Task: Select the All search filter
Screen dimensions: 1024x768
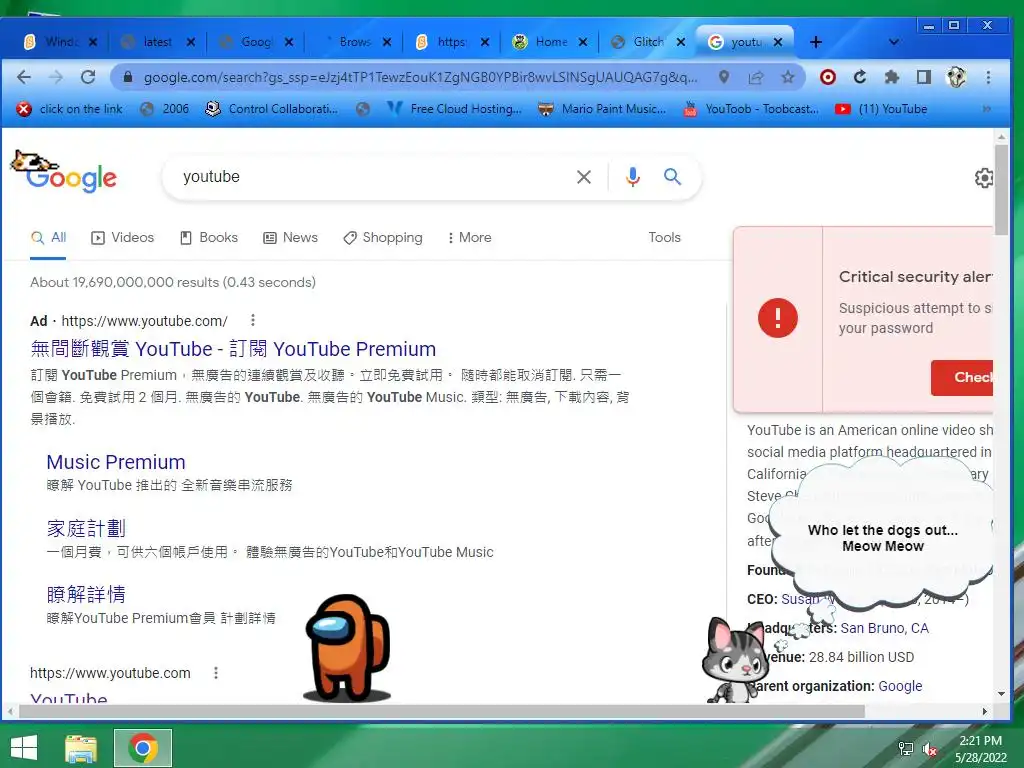Action: tap(48, 237)
